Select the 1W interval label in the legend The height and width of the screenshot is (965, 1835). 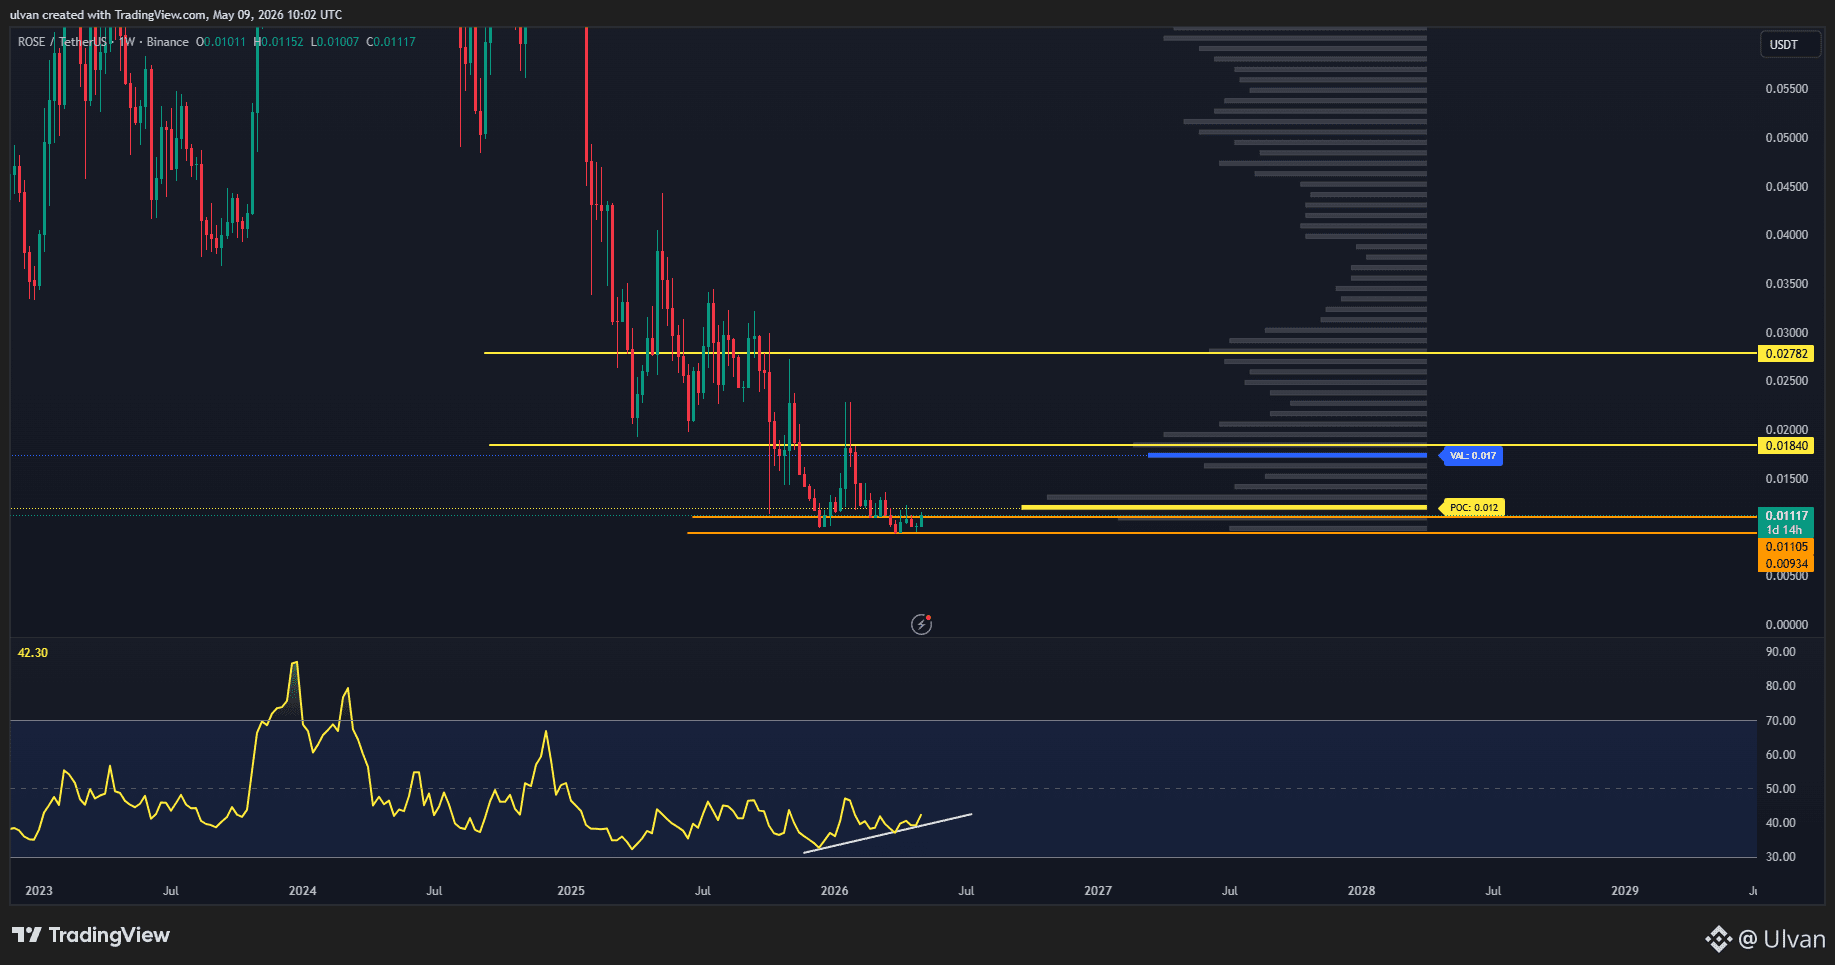point(127,42)
